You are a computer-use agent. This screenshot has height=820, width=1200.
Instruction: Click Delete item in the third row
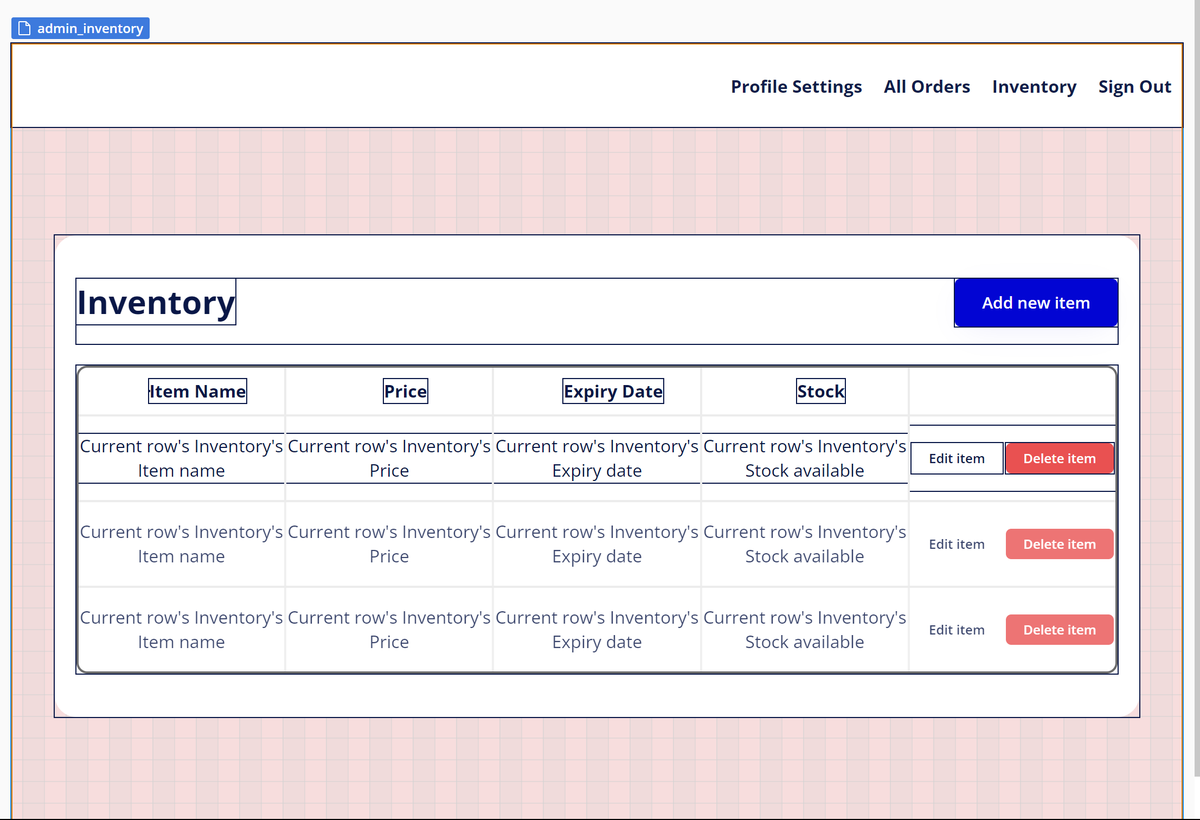click(x=1060, y=630)
